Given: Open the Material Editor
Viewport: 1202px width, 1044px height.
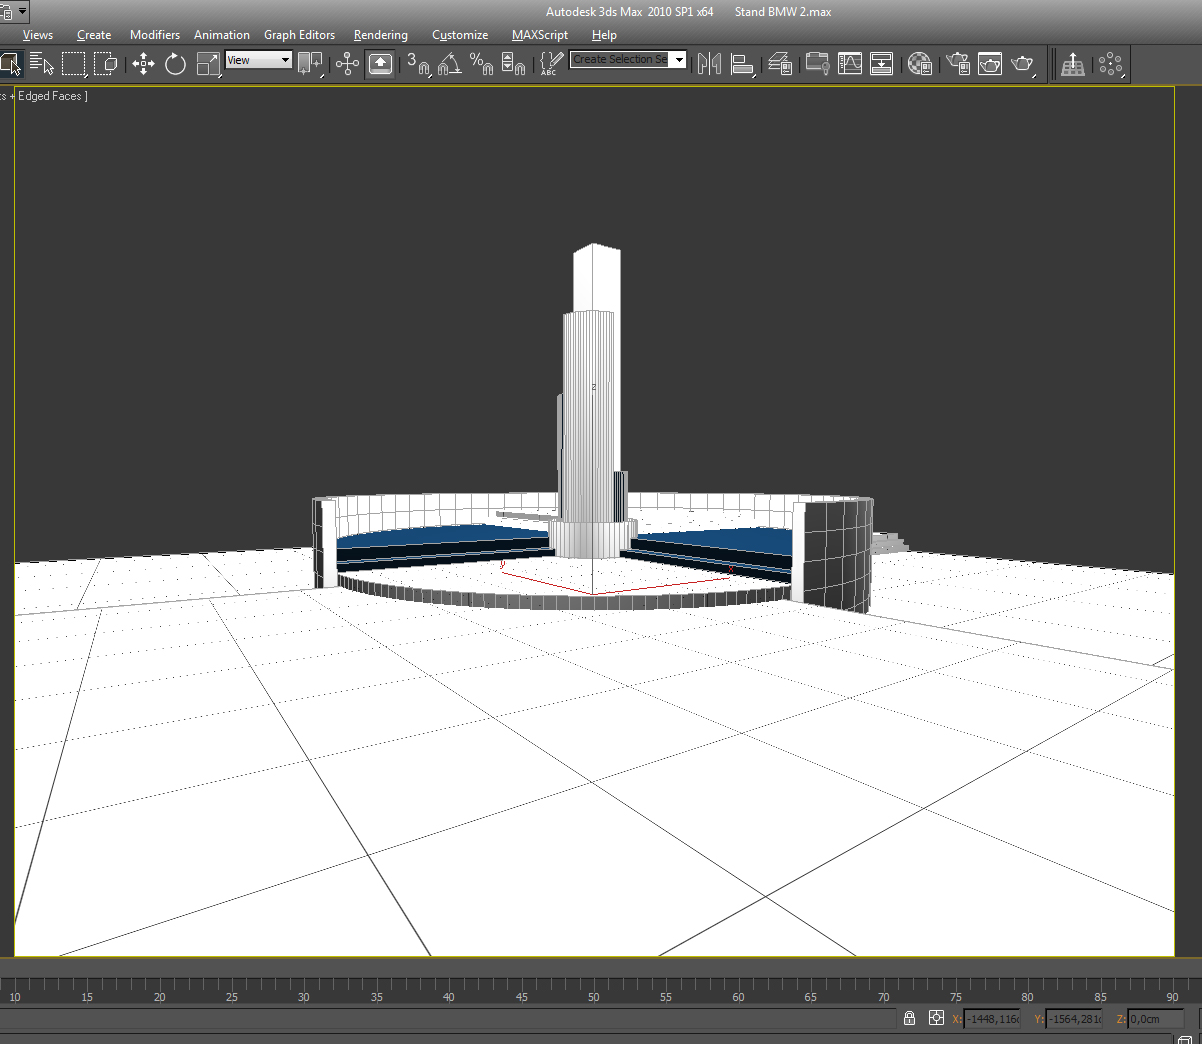Looking at the screenshot, I should [x=920, y=64].
